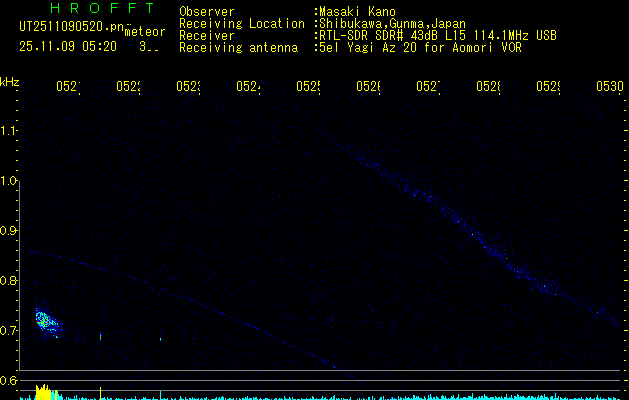Select the file name UT2511090520.pn

click(72, 27)
